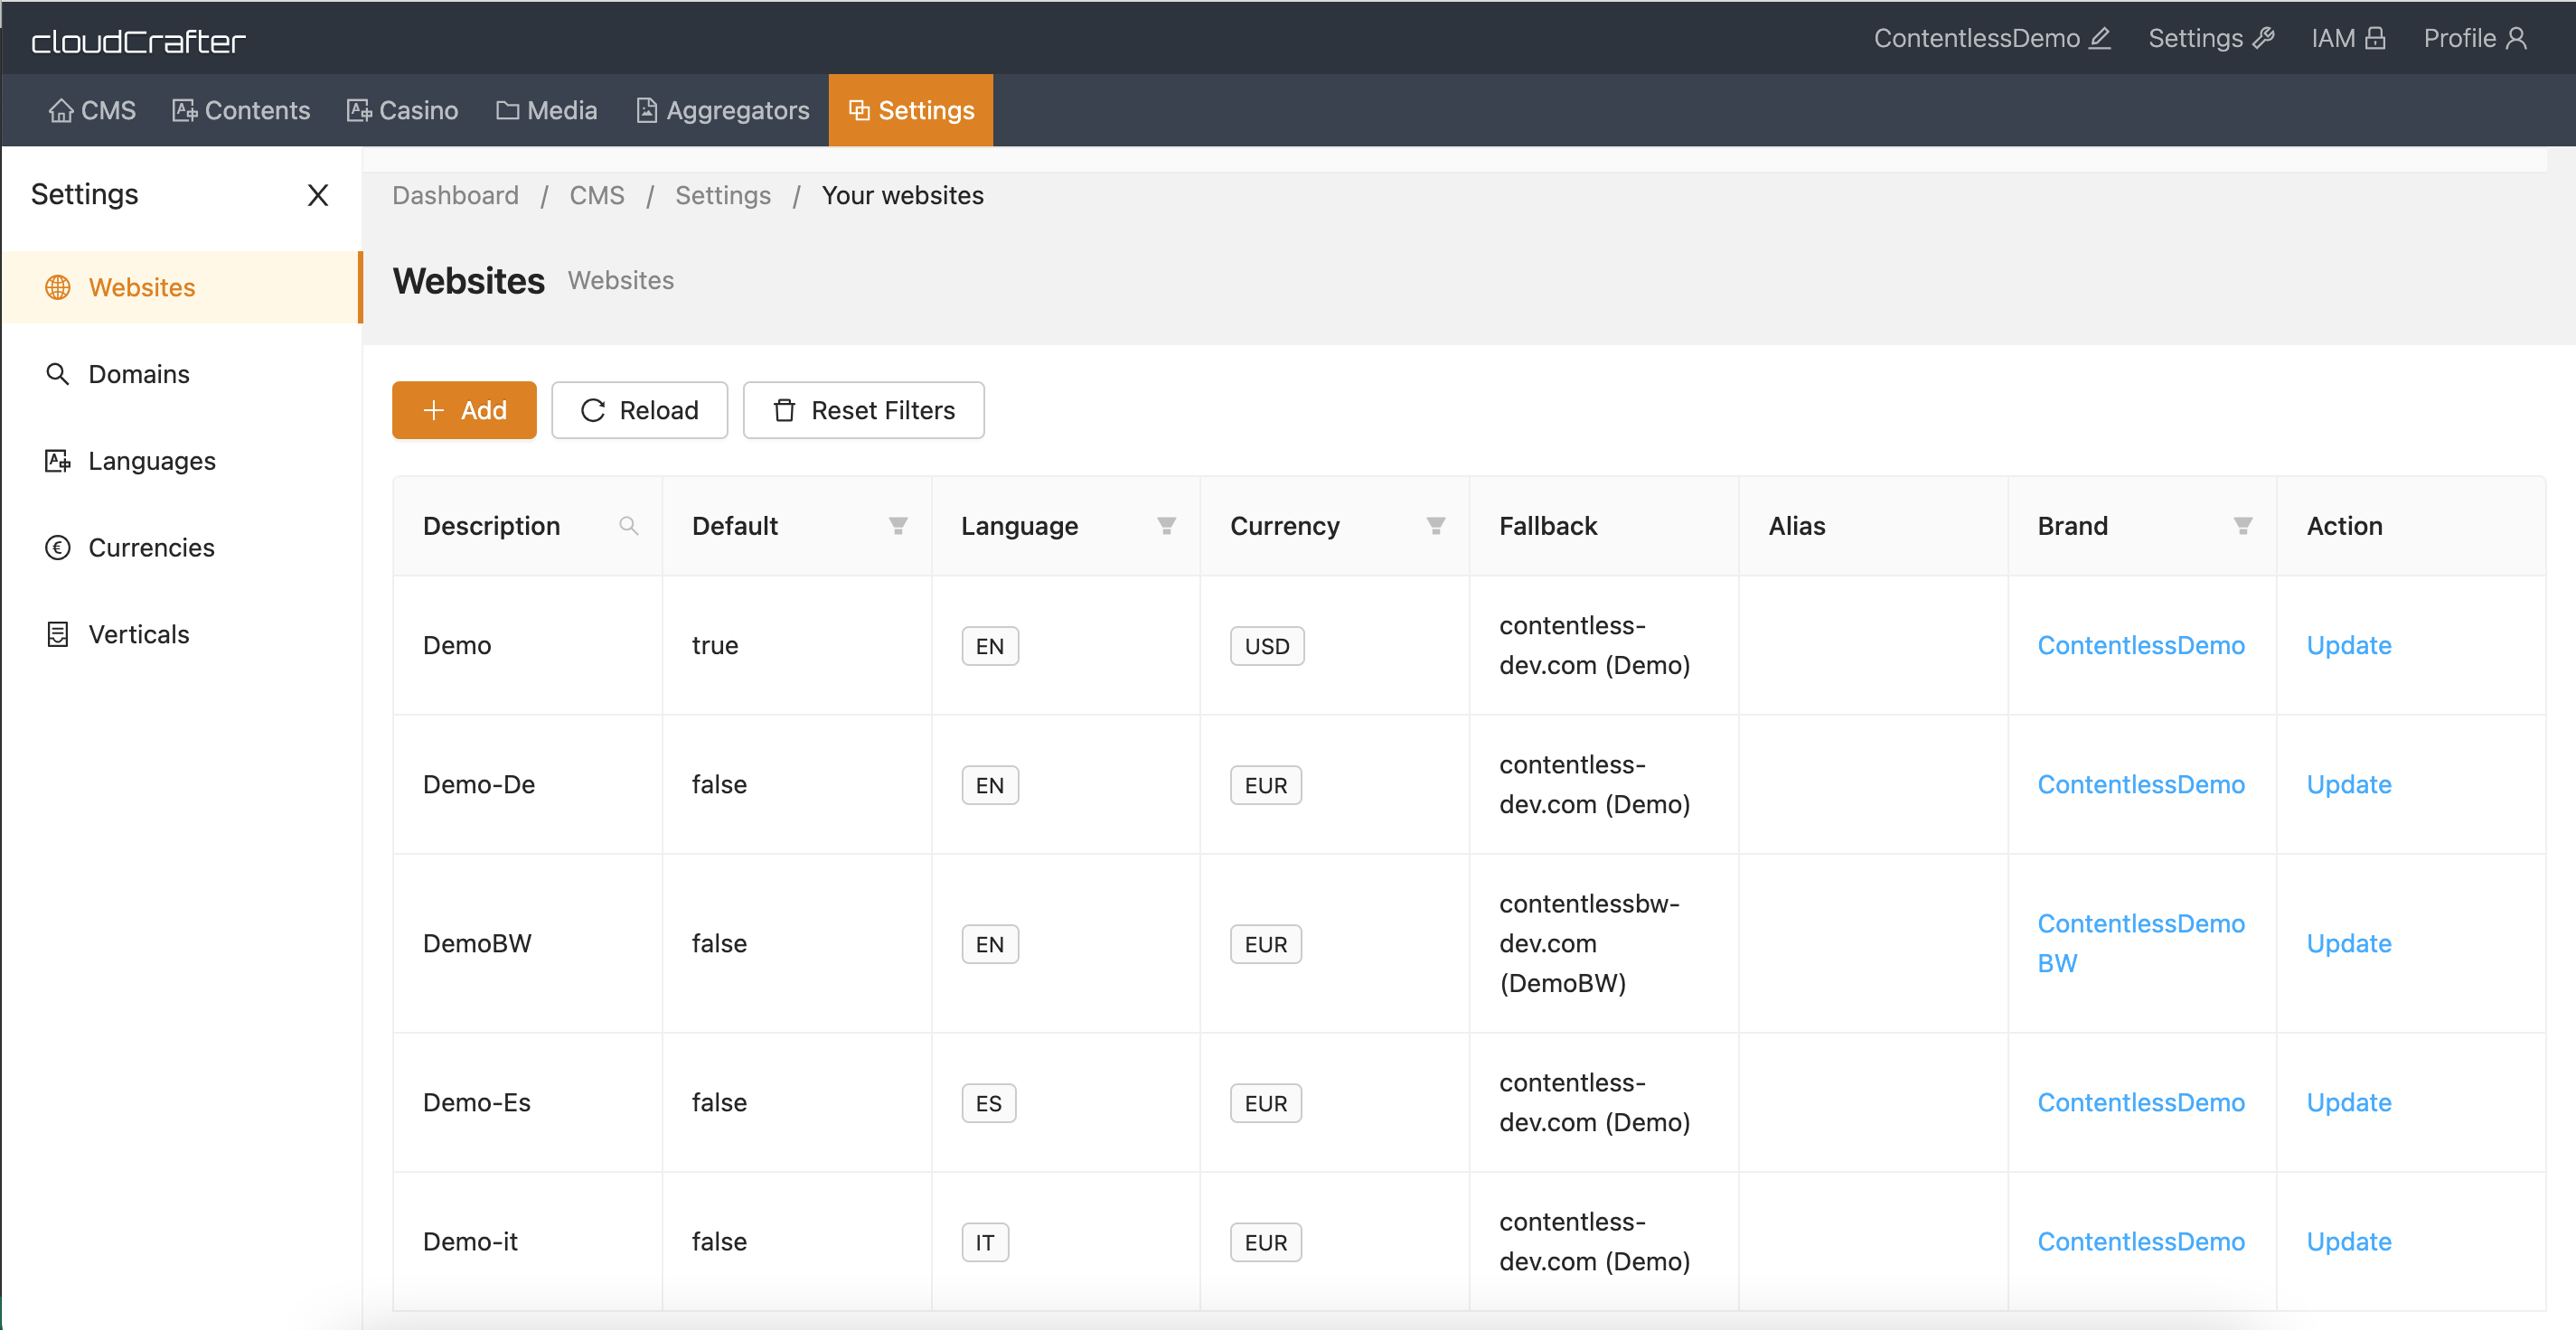Click the IT language tag

pos(985,1242)
